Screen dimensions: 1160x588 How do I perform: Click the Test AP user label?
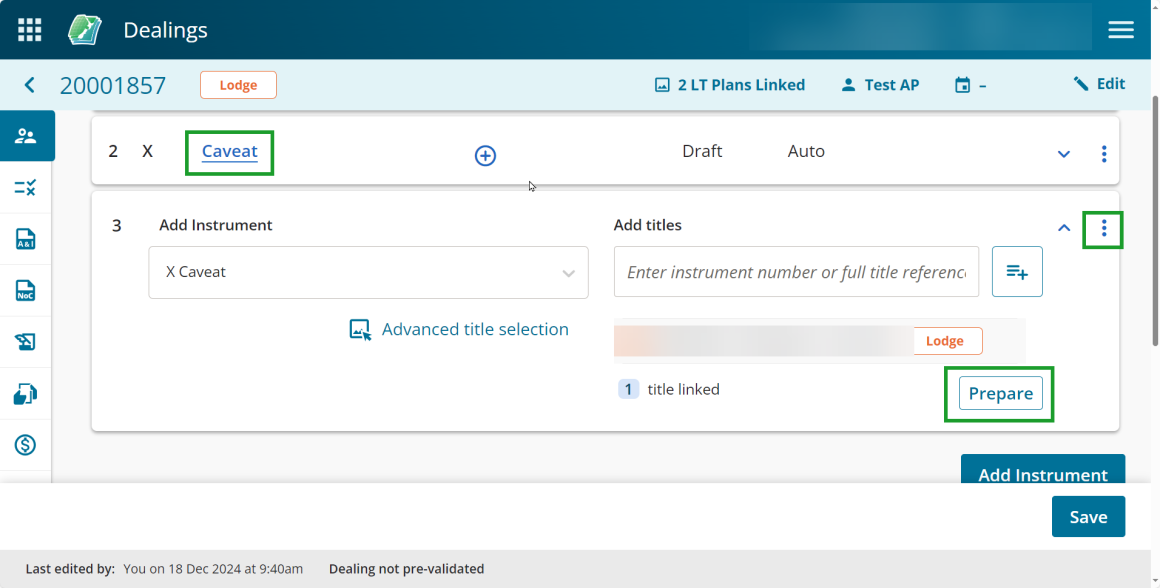point(880,85)
